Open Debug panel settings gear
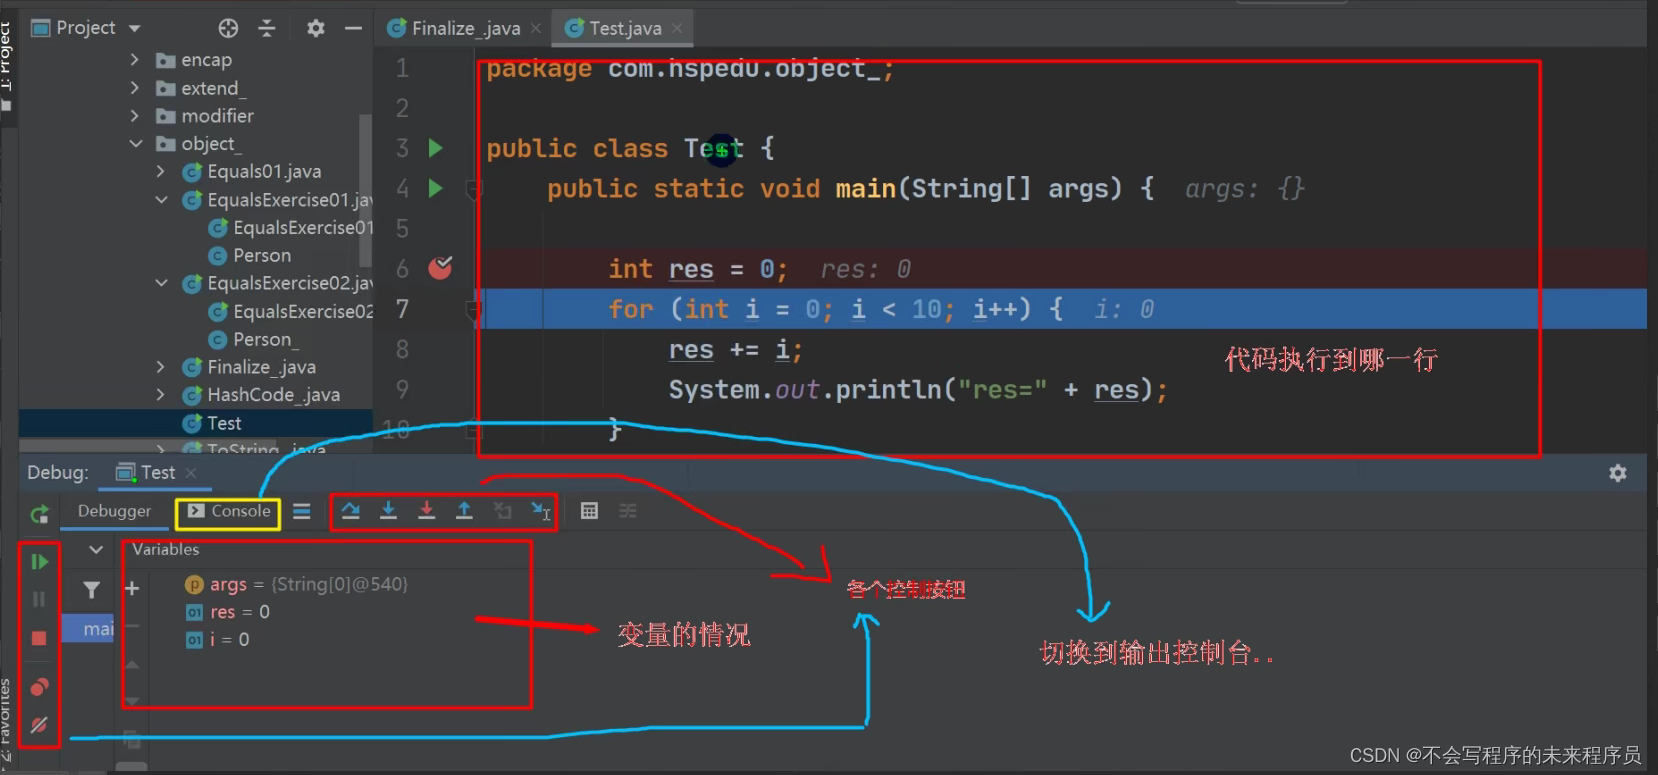1658x775 pixels. 1618,473
